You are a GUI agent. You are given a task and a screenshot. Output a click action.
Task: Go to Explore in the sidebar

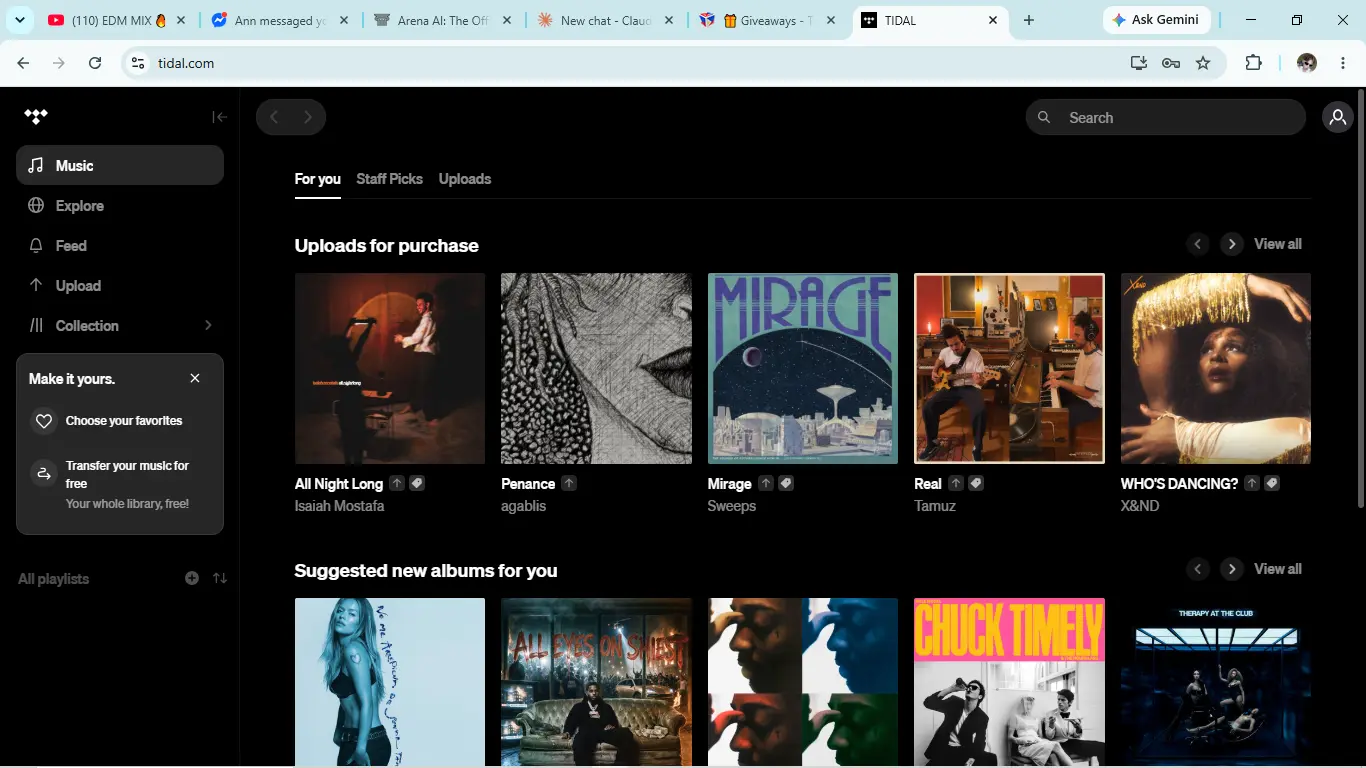(x=120, y=205)
